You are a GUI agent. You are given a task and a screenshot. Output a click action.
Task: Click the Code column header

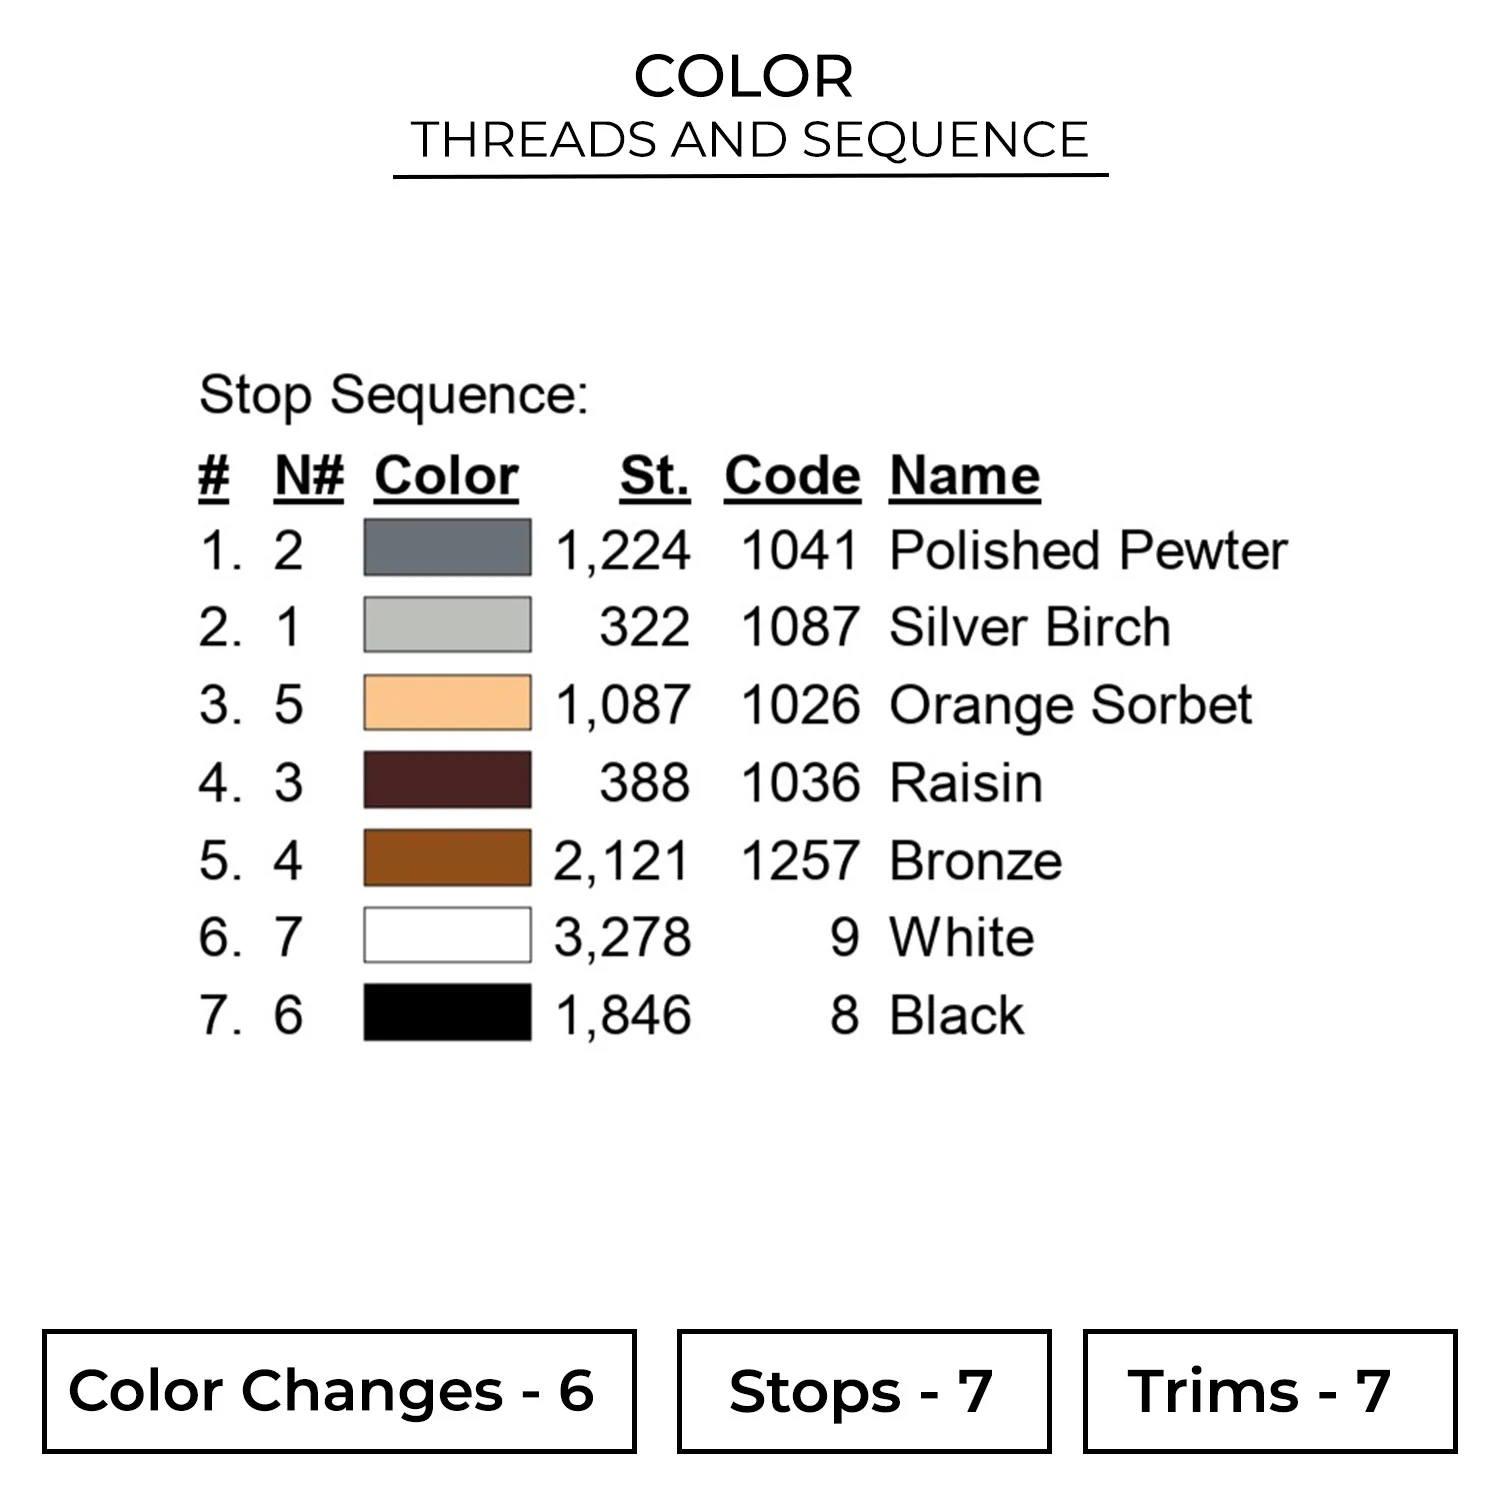click(792, 475)
